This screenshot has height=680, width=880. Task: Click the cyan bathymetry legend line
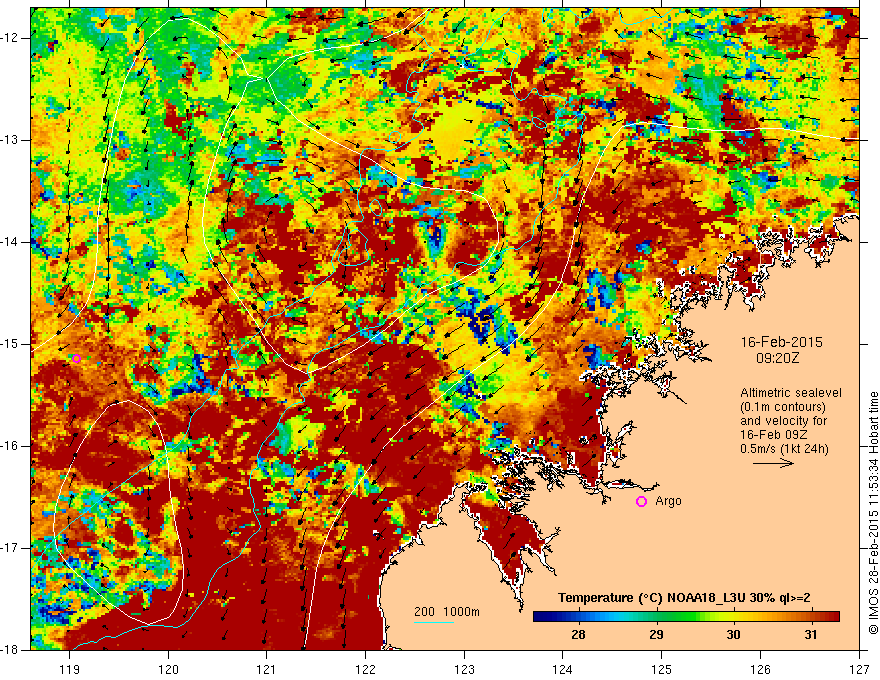(x=434, y=622)
